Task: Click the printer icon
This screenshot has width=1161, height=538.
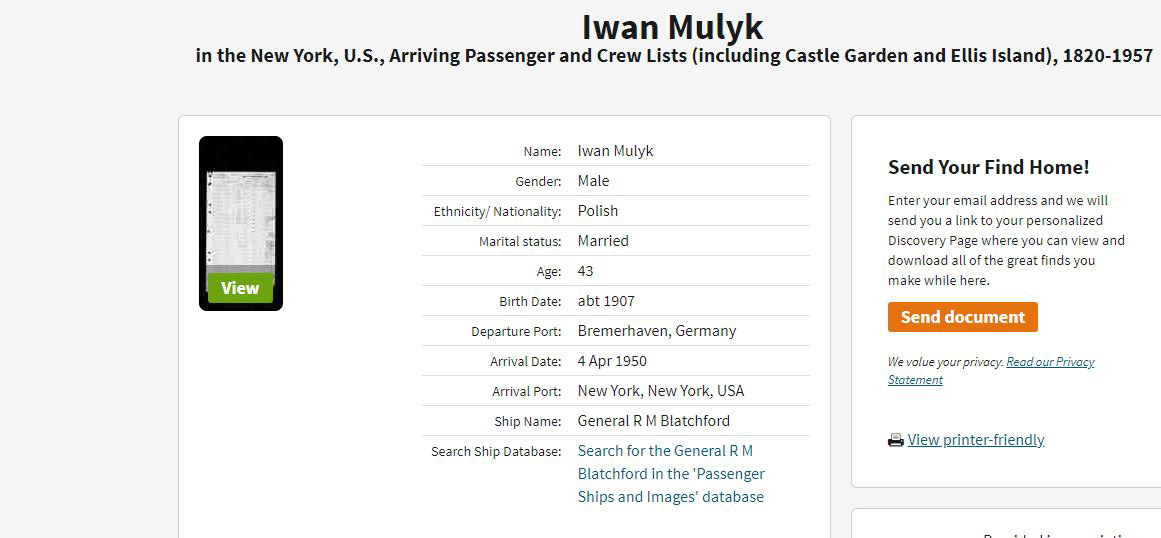Action: 896,440
